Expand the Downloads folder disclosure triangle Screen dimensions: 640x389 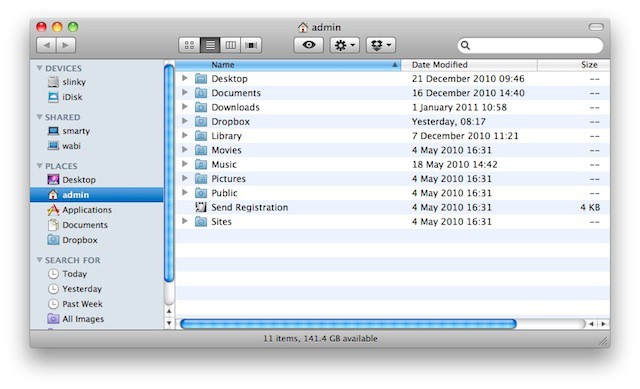185,107
